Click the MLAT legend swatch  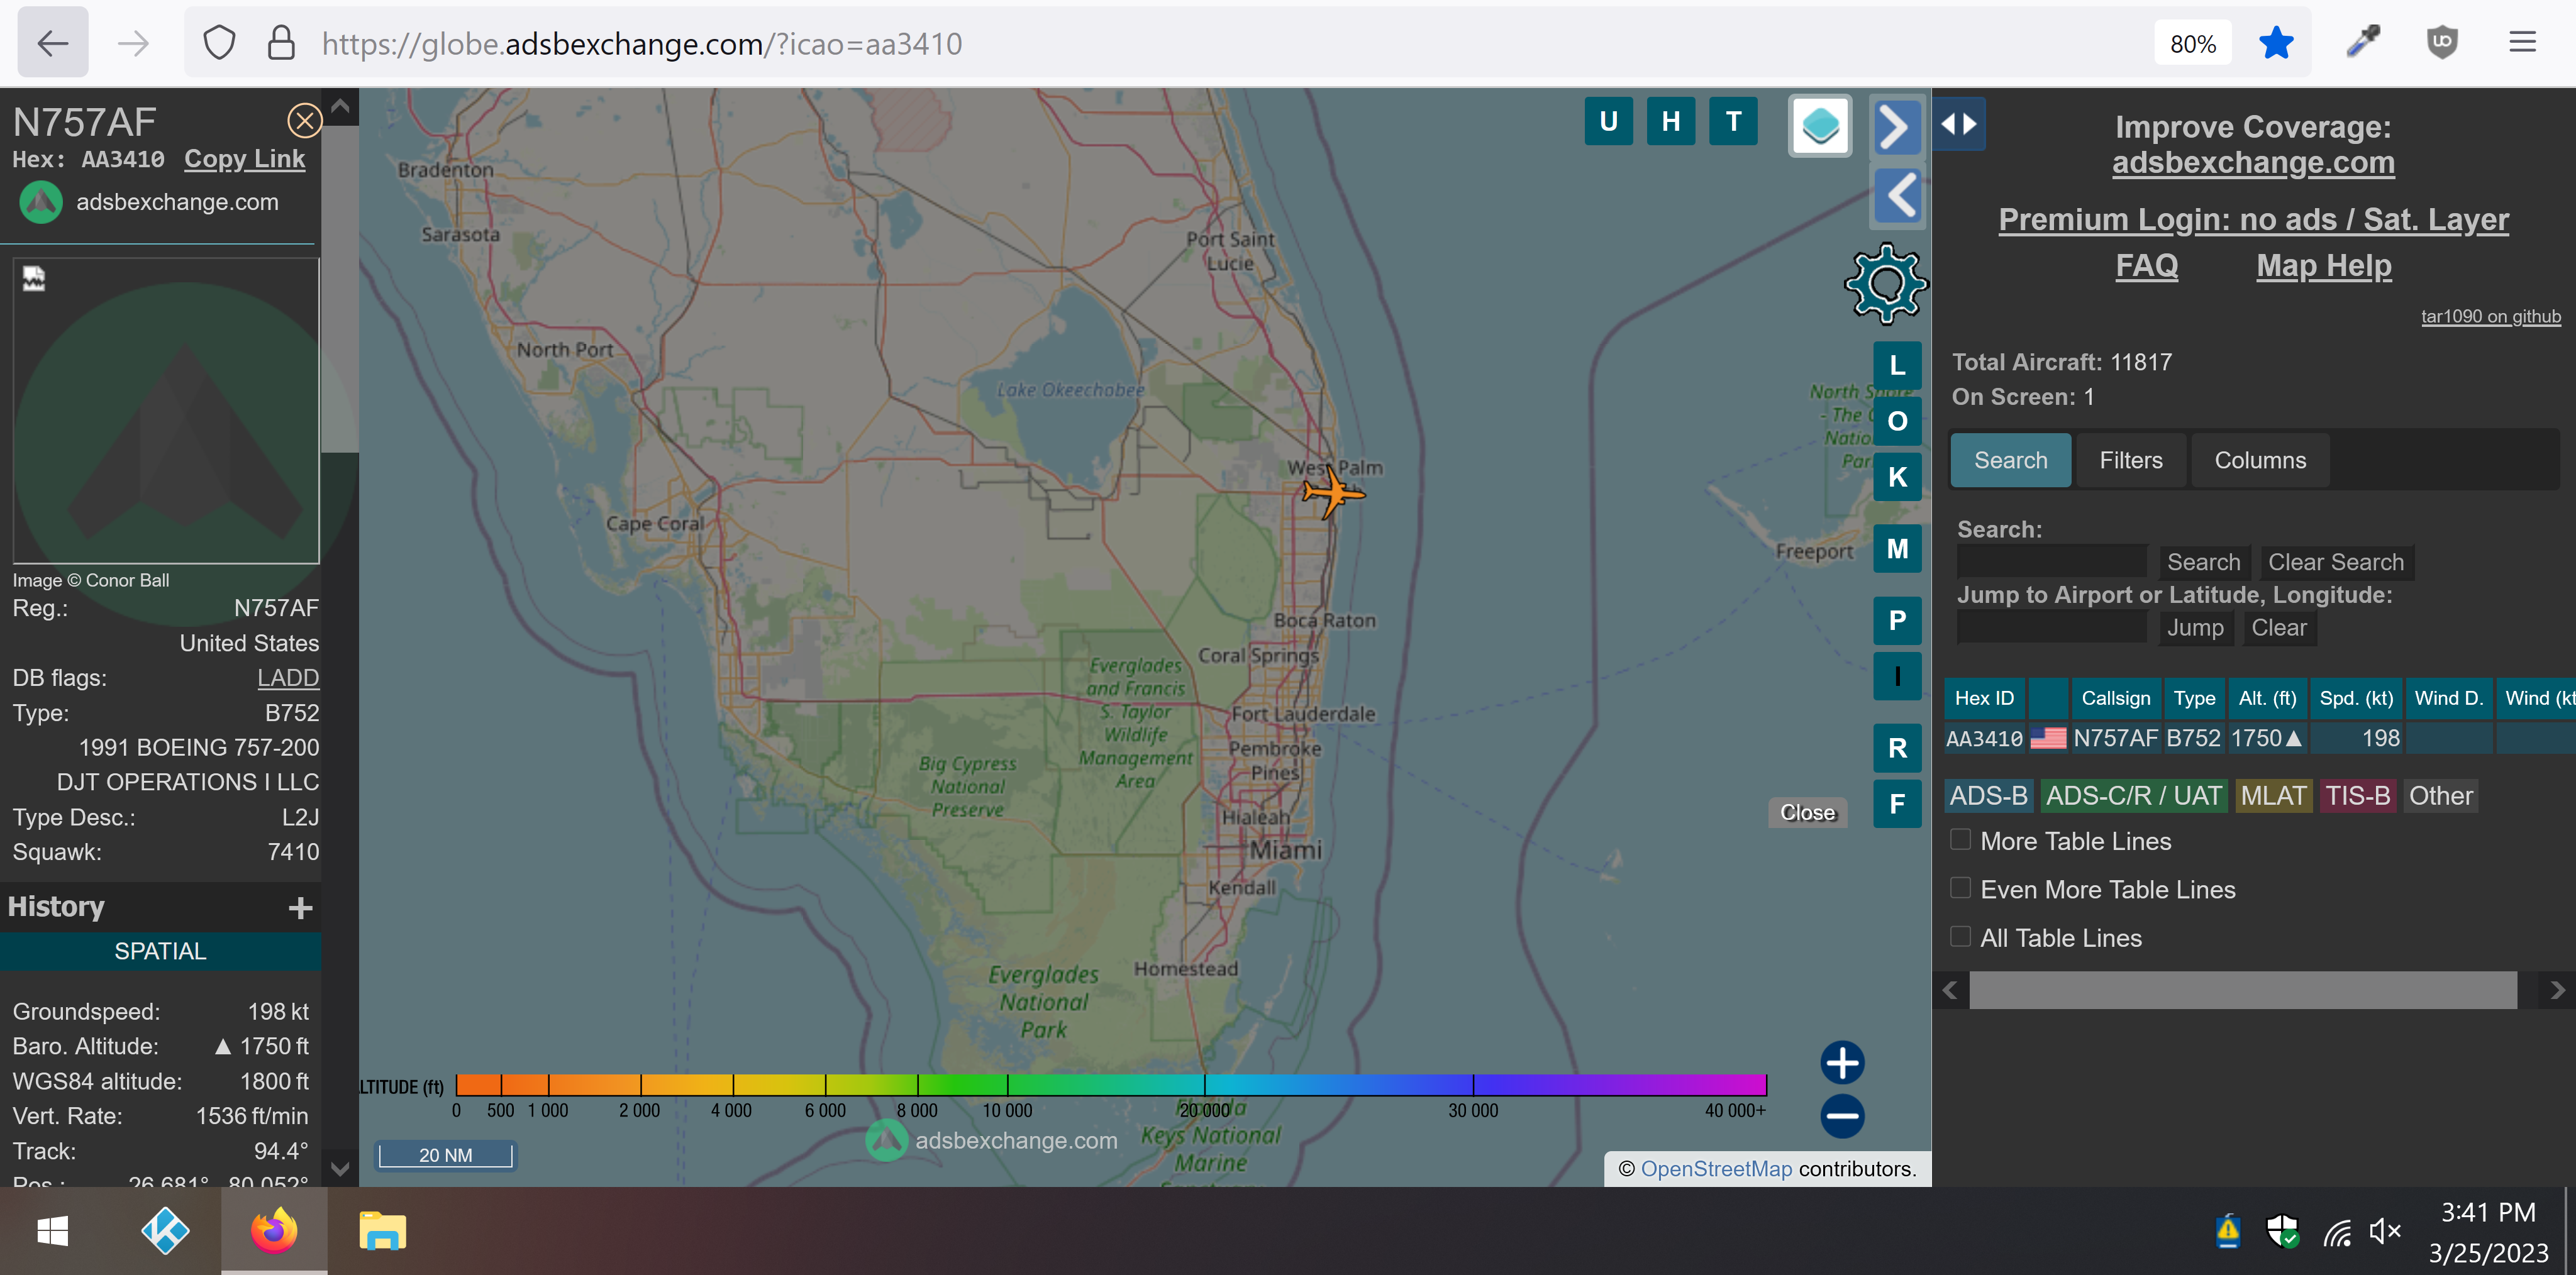[2273, 796]
